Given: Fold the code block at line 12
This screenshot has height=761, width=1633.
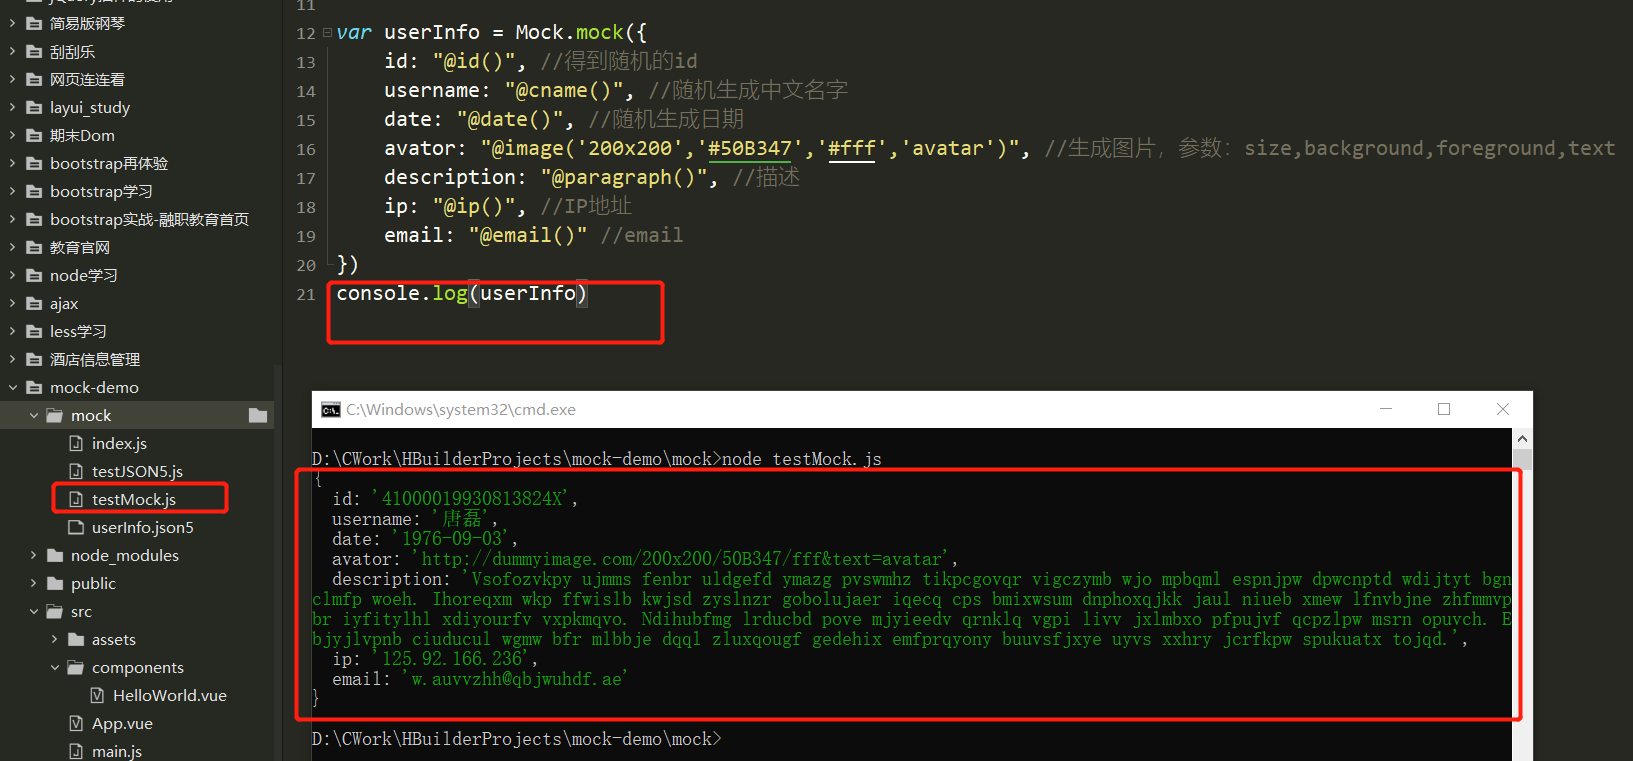Looking at the screenshot, I should 327,33.
